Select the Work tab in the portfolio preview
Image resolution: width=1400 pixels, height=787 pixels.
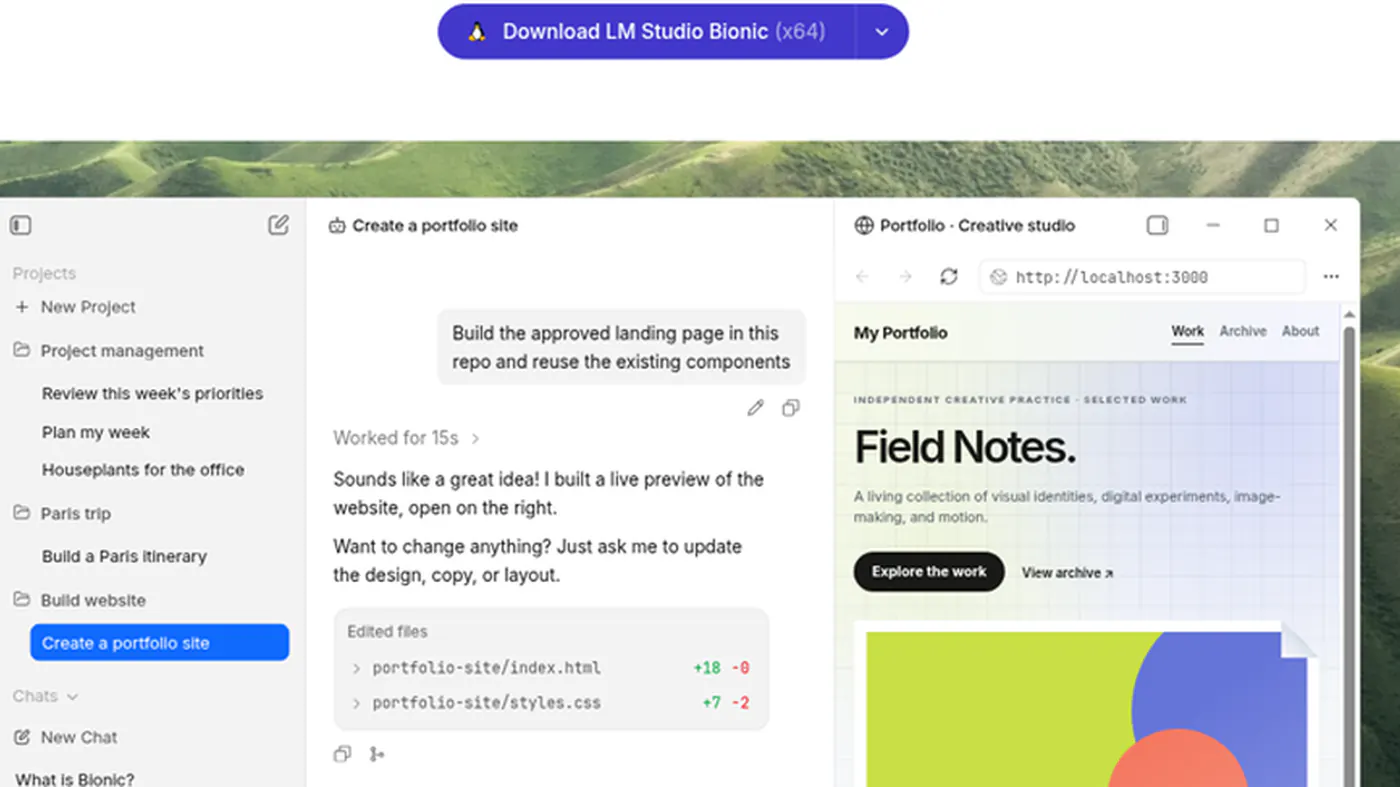[x=1188, y=331]
